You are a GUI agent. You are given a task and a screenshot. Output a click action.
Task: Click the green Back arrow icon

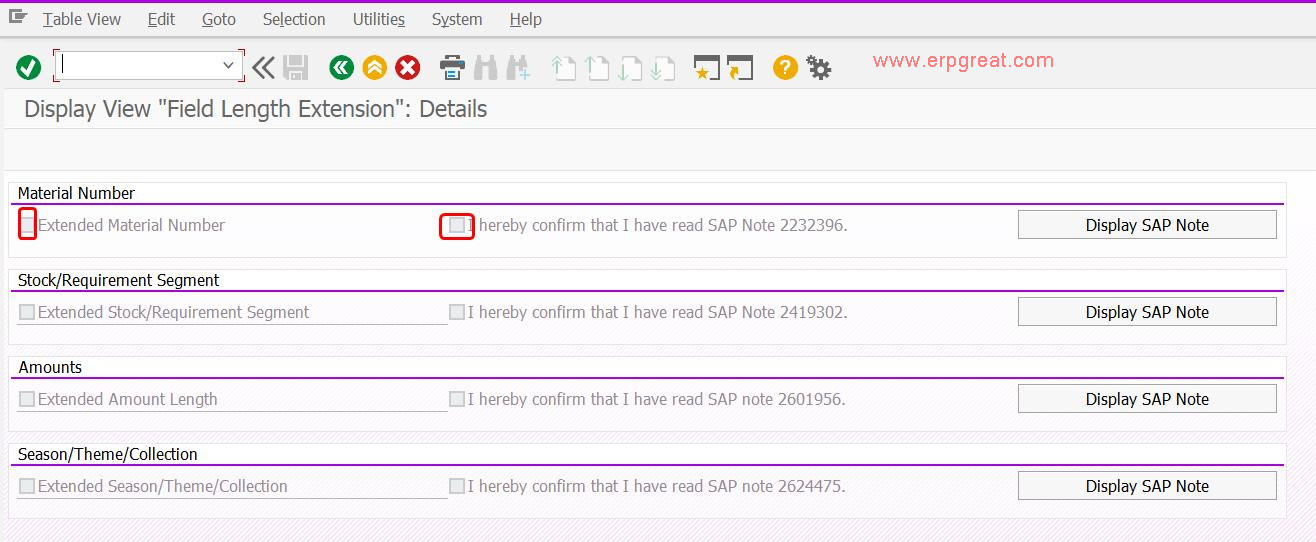click(x=342, y=68)
